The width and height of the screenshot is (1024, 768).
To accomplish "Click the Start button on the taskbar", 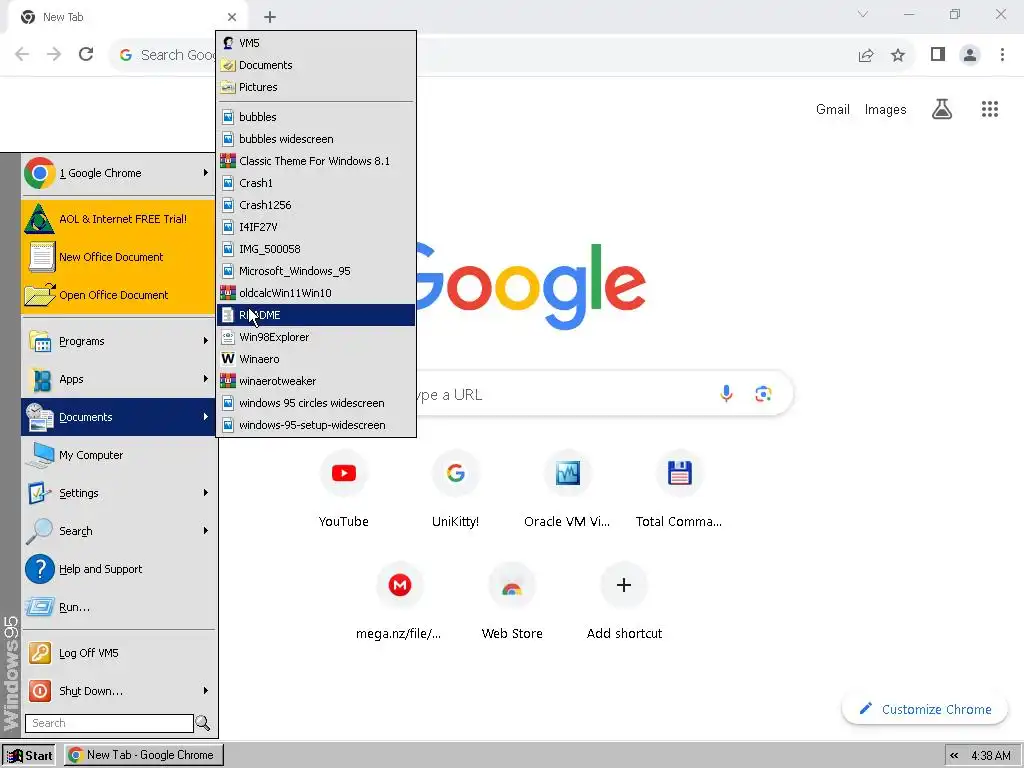I will pyautogui.click(x=29, y=756).
